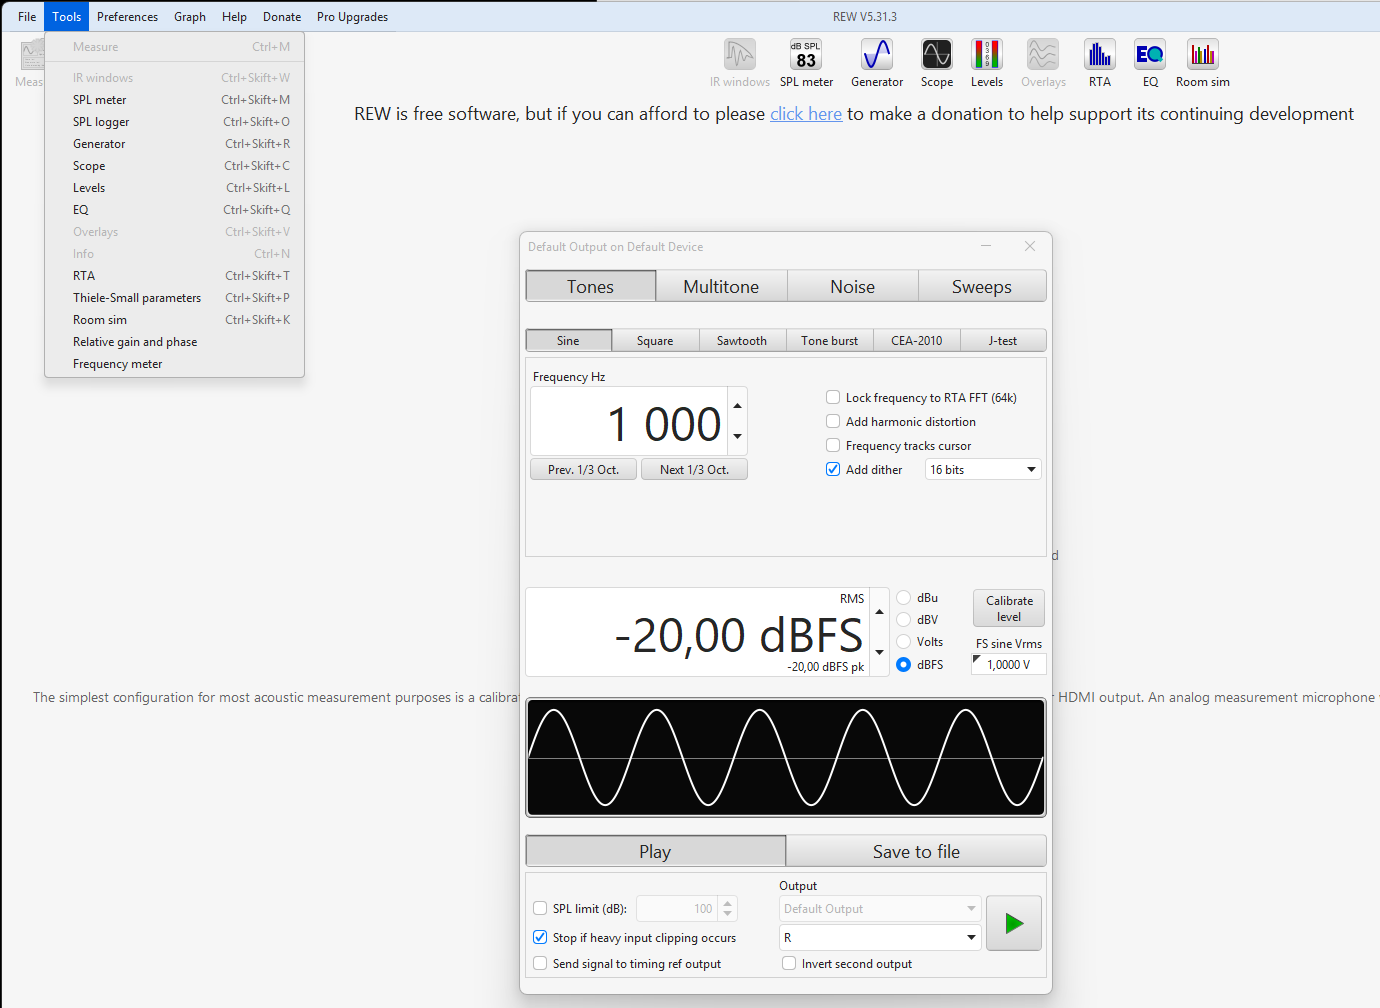Screen dimensions: 1380x1008
Task: Open the Room sim toolbar icon
Action: (x=1202, y=56)
